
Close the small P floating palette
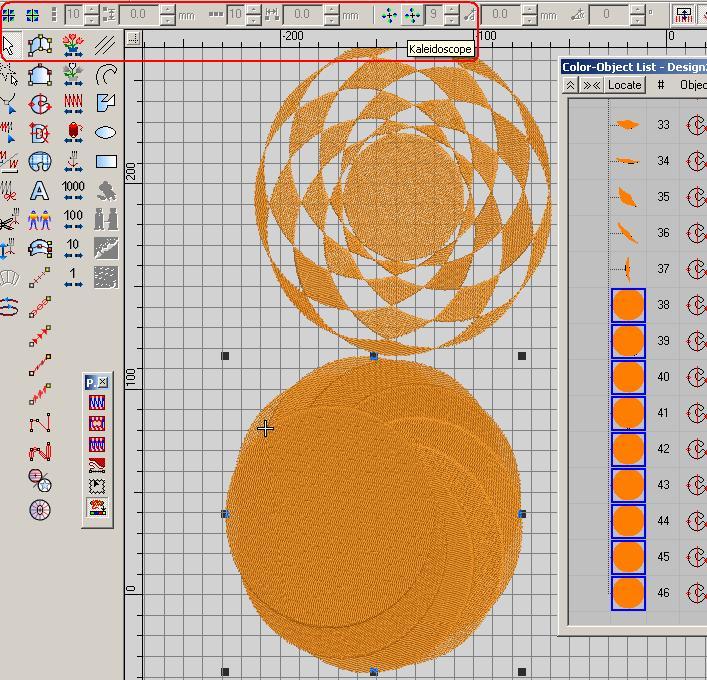coord(103,382)
